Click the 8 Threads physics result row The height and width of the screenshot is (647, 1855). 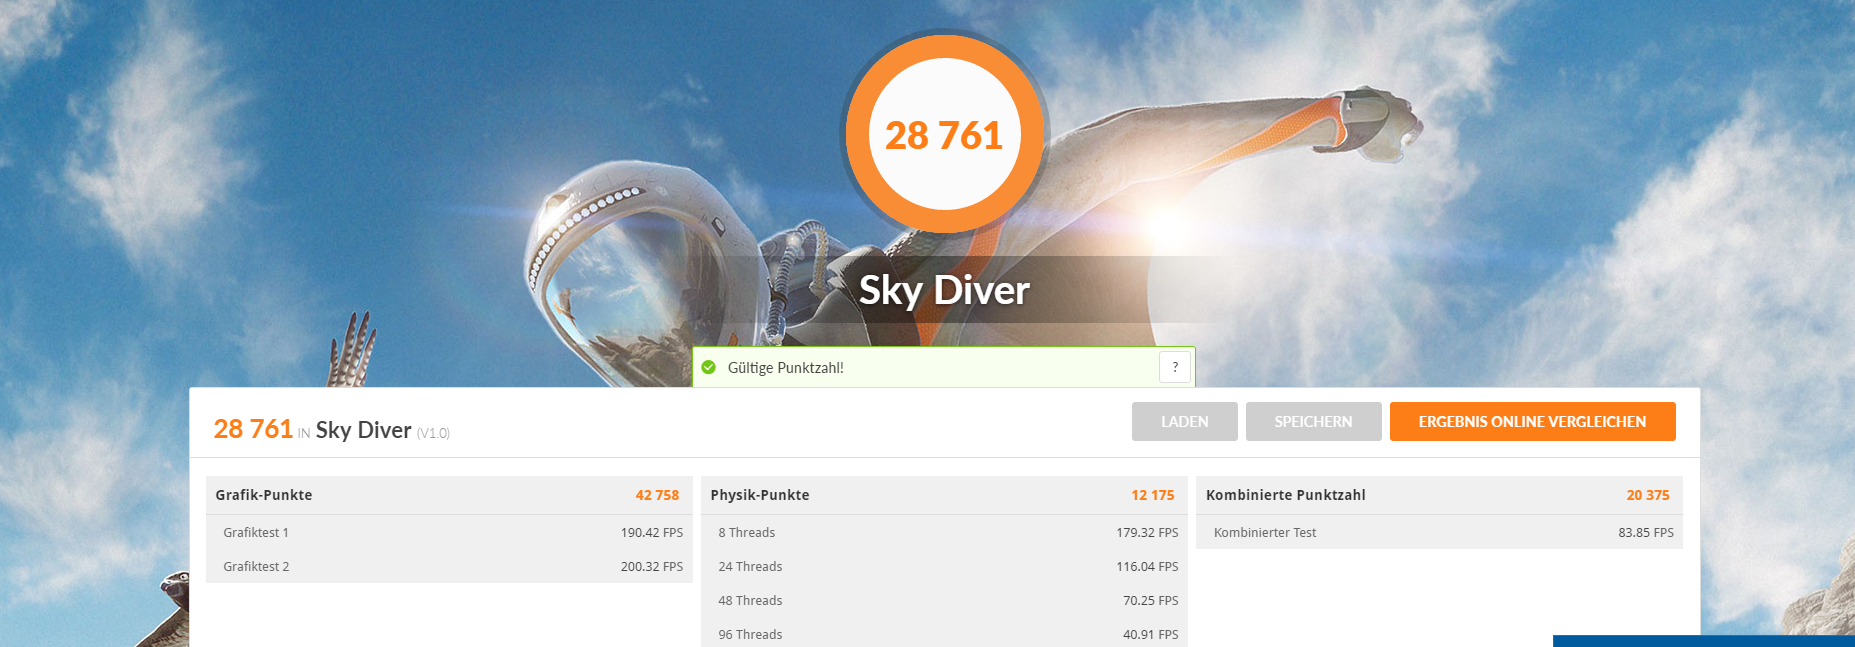944,532
